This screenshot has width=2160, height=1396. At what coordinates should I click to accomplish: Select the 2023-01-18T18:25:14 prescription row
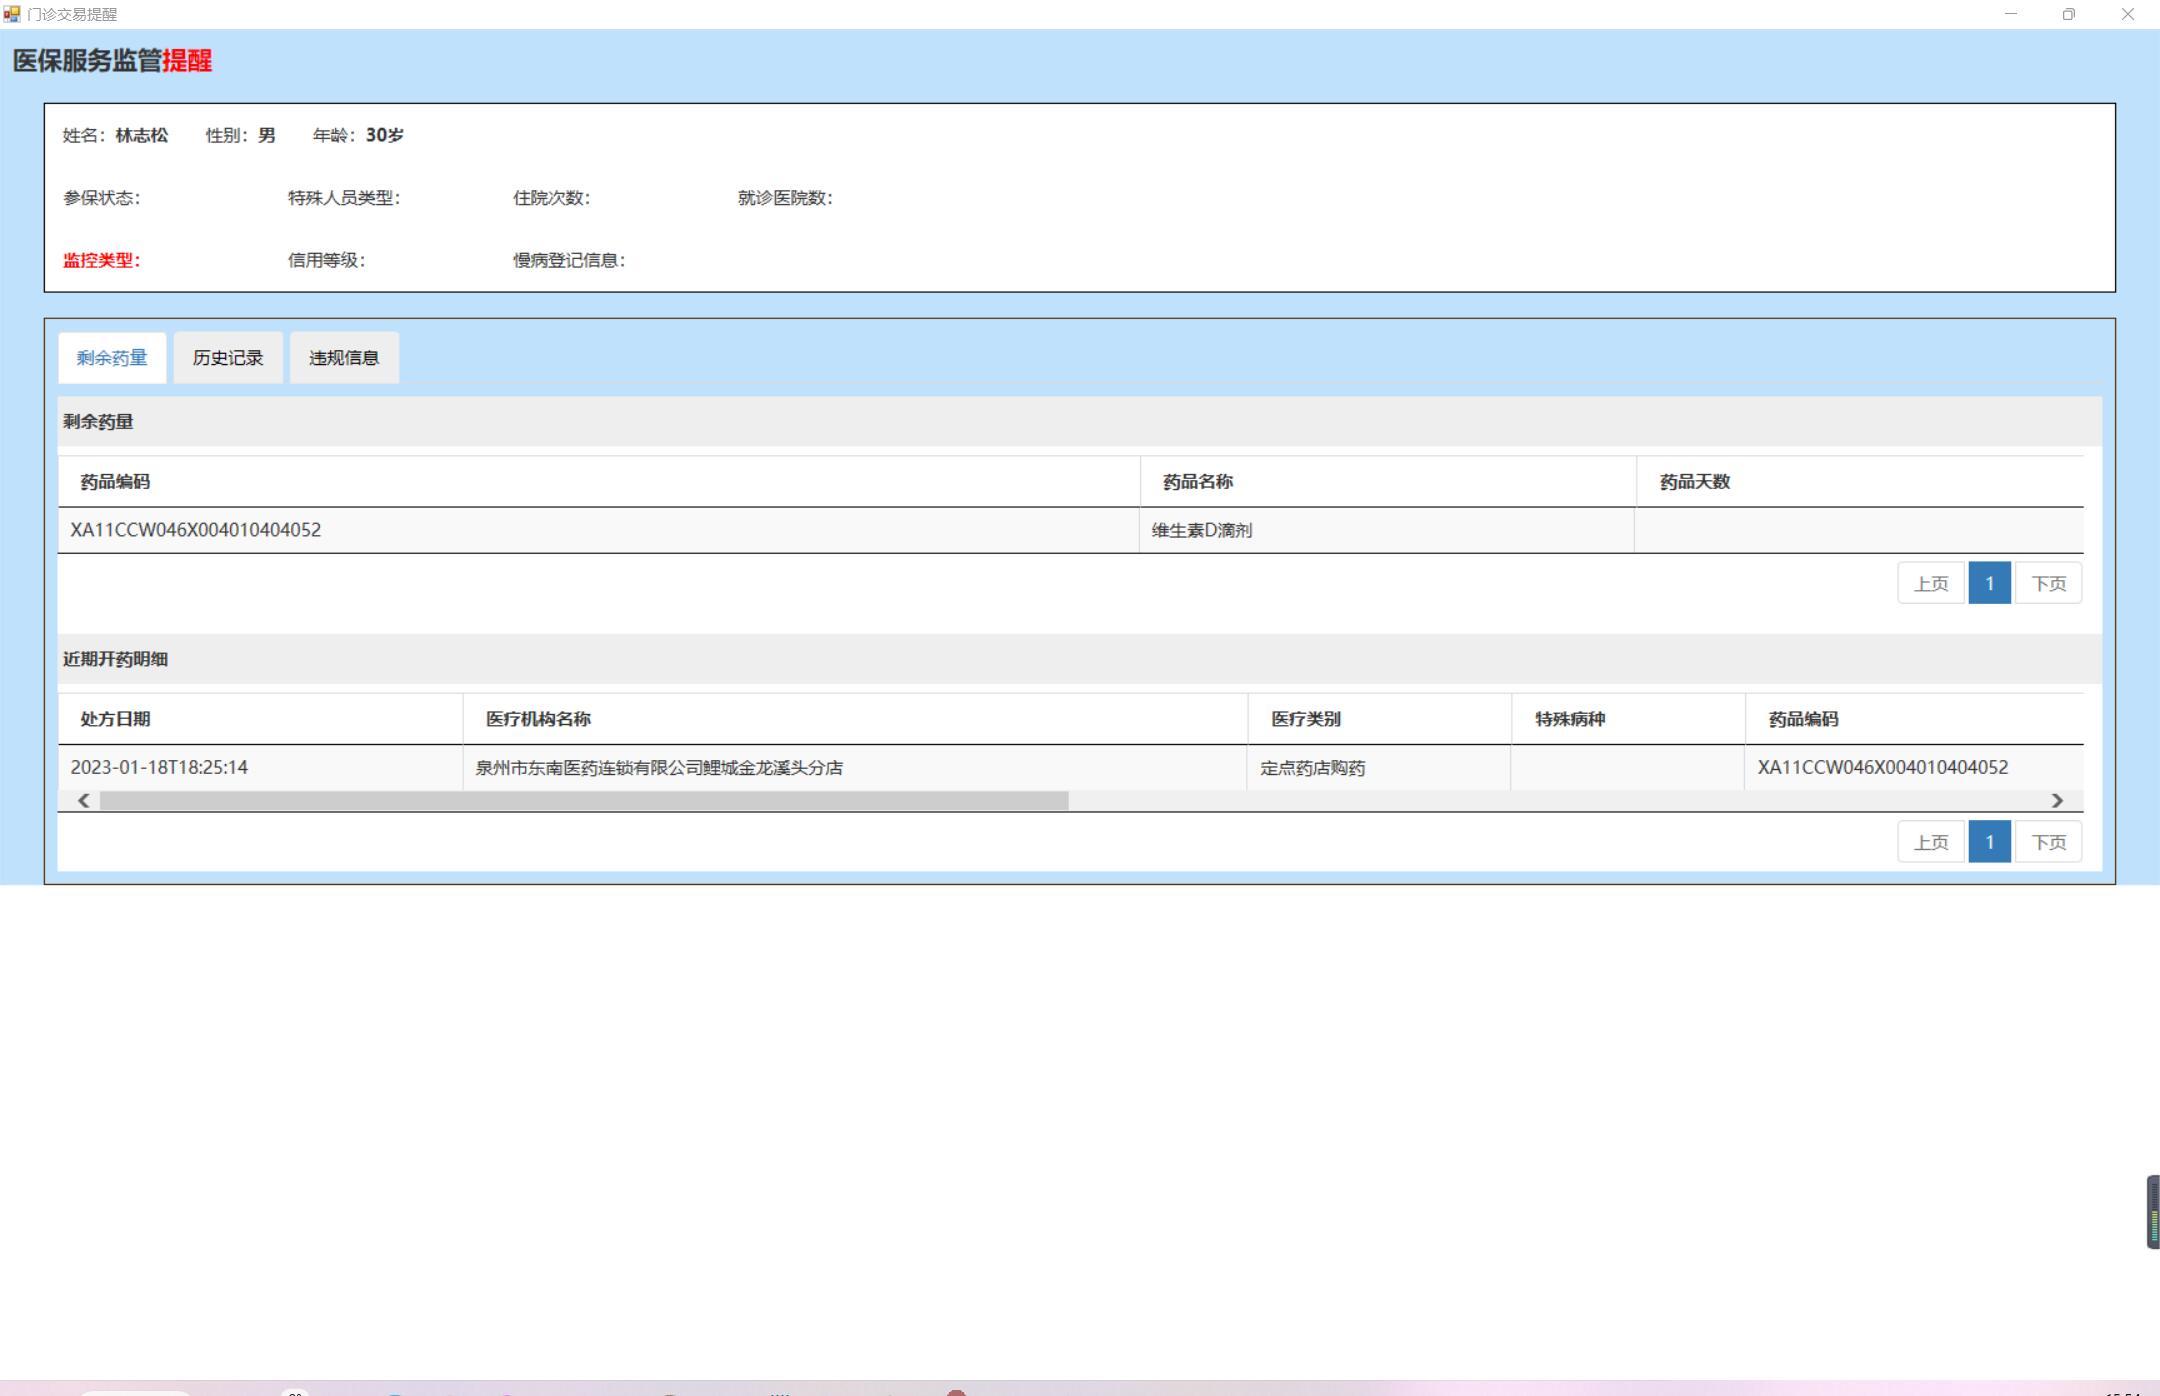click(x=160, y=768)
